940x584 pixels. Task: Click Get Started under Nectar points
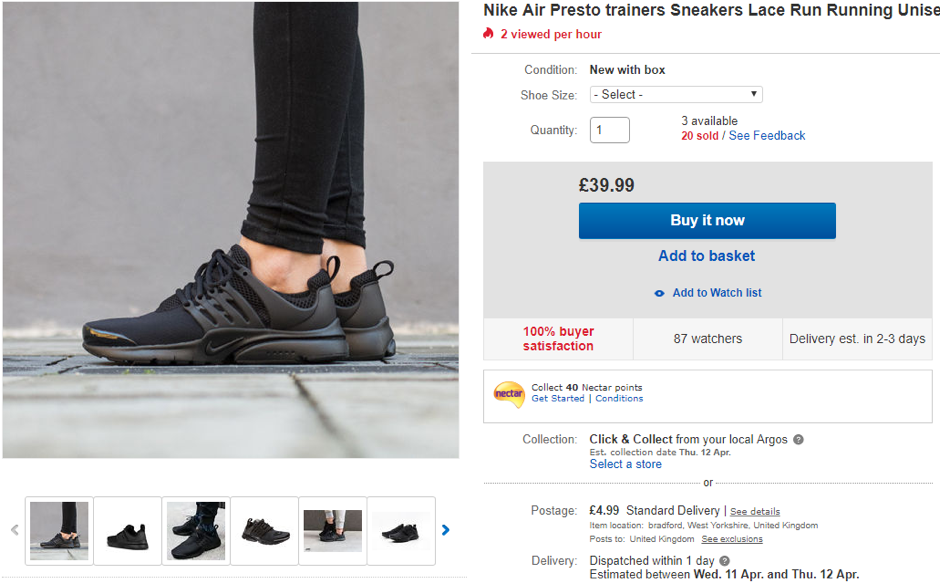(x=557, y=398)
